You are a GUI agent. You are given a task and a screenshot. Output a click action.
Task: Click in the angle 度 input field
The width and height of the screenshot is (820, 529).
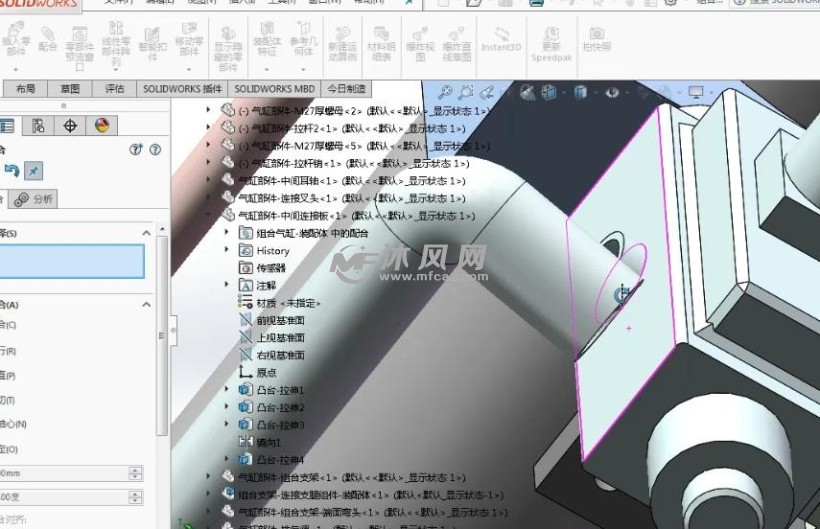(x=64, y=497)
